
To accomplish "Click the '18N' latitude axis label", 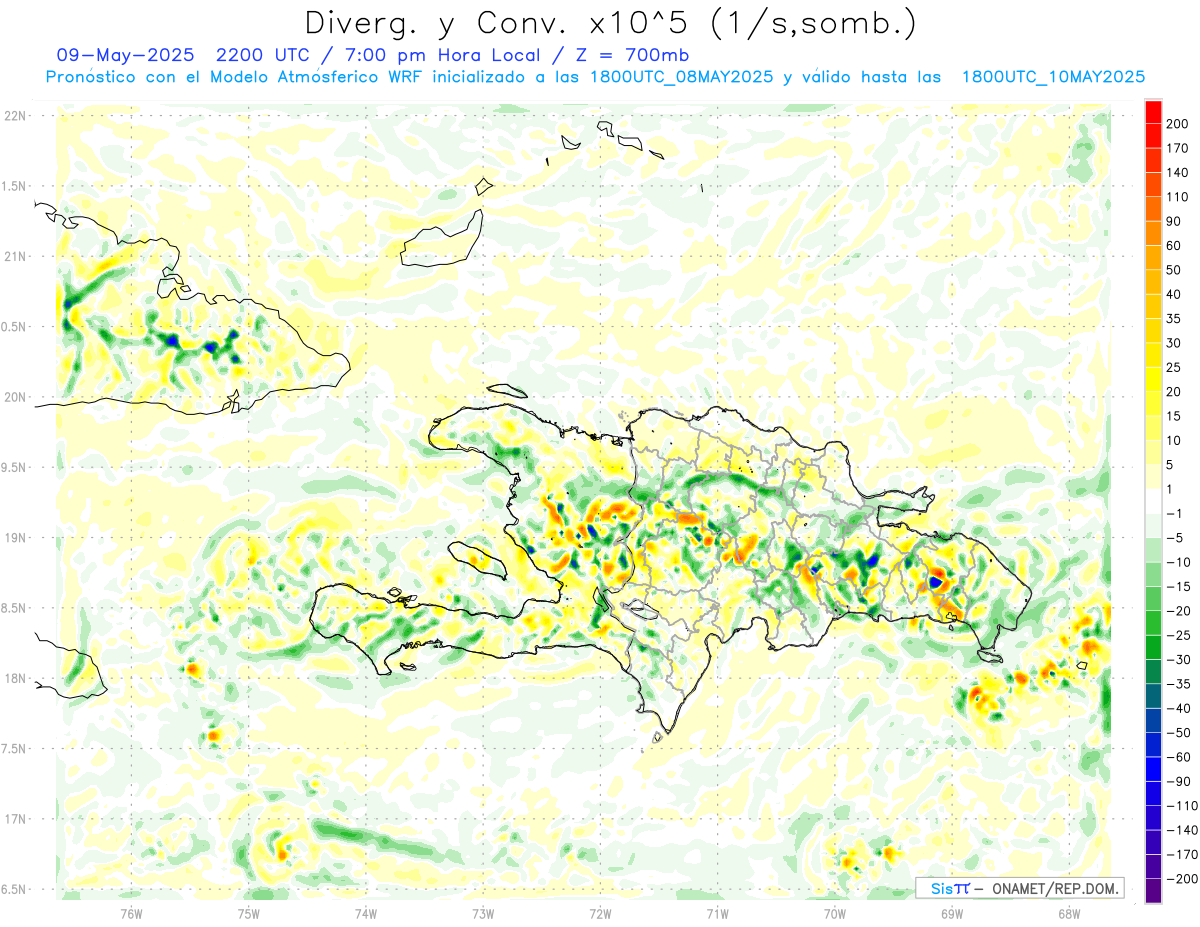I will click(14, 679).
